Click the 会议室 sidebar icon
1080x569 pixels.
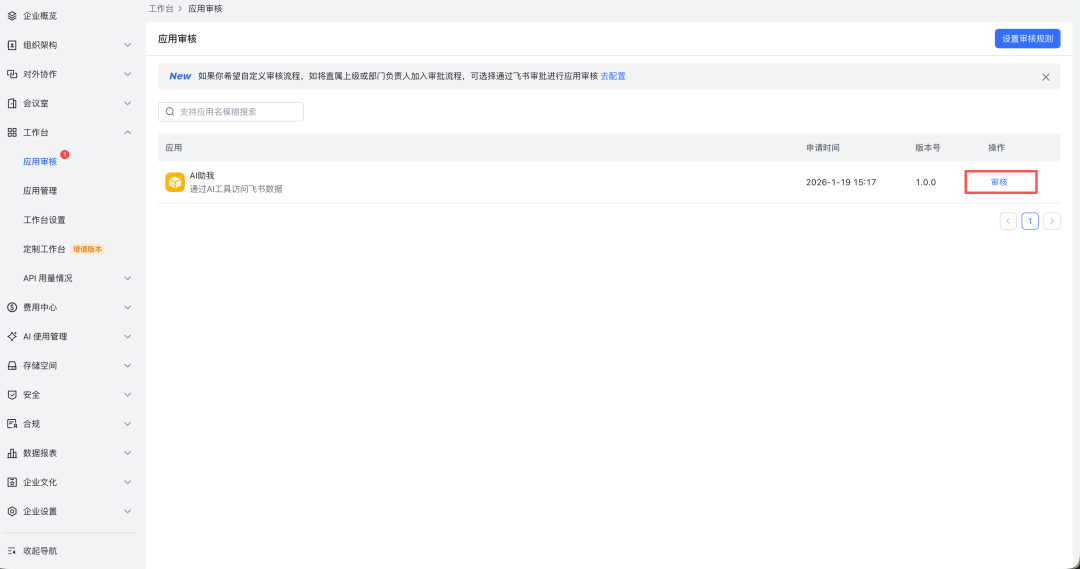pos(12,103)
